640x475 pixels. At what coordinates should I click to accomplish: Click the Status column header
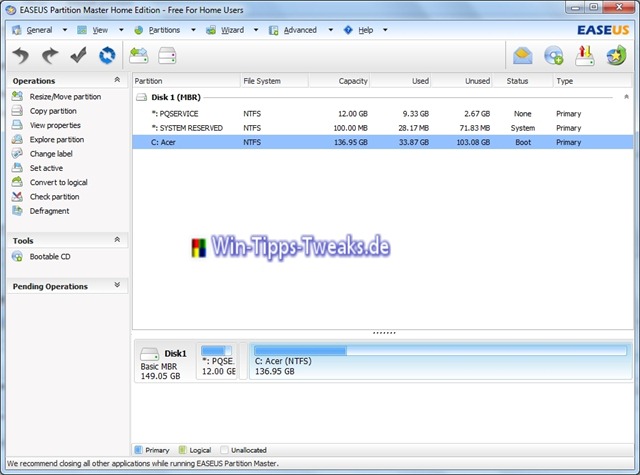pyautogui.click(x=522, y=81)
